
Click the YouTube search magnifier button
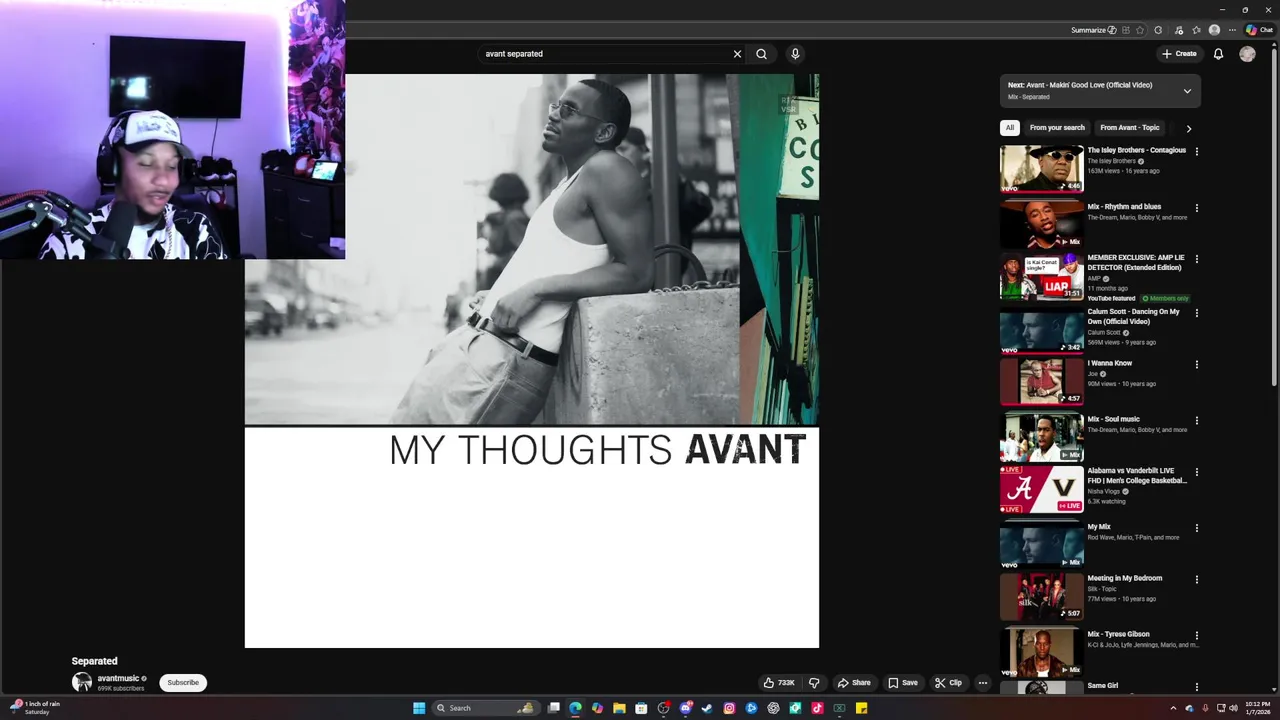coord(761,54)
